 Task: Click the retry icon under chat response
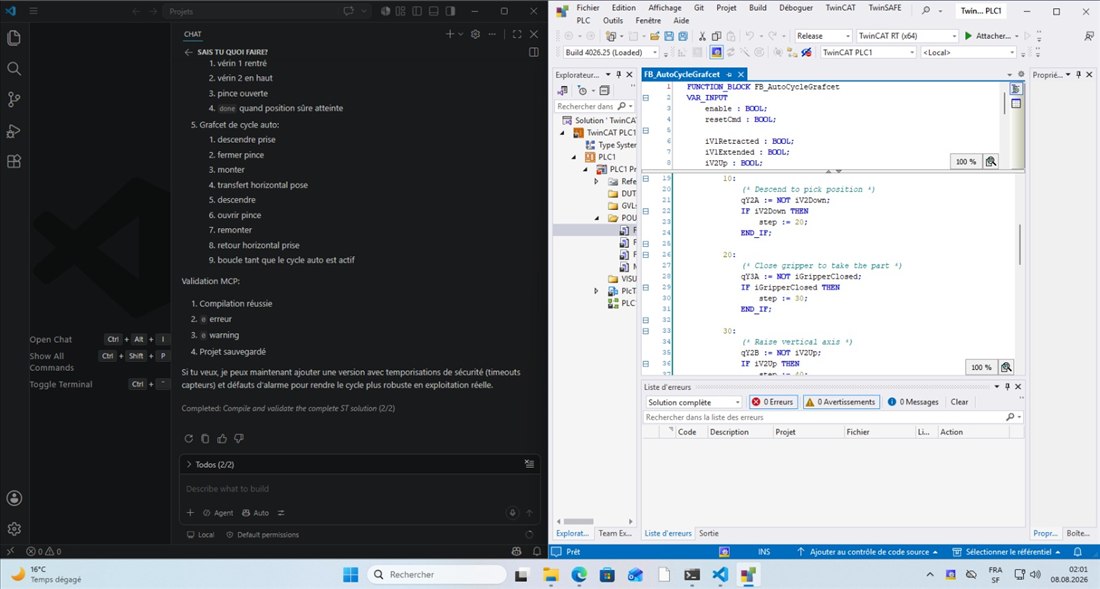189,438
